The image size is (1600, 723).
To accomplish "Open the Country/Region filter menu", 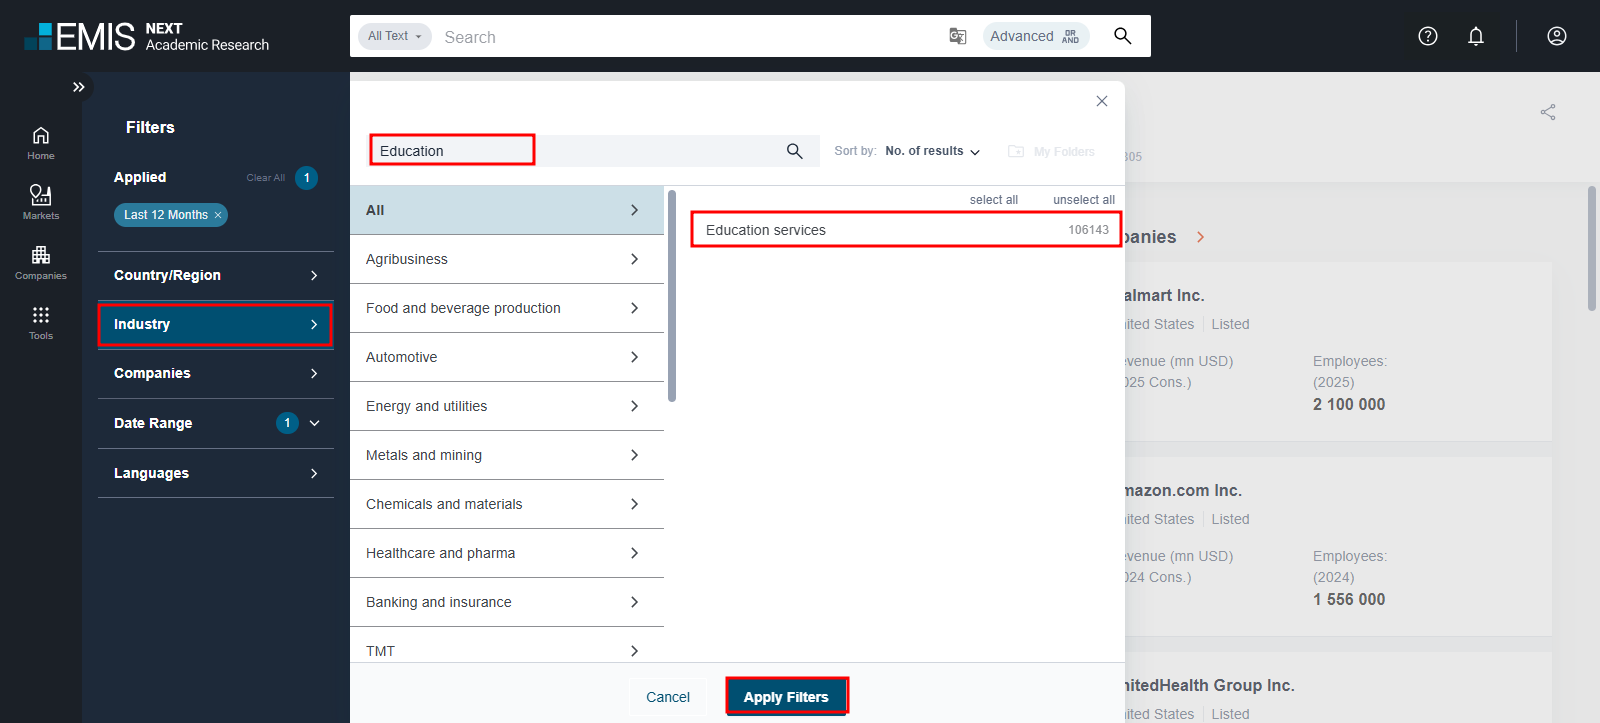I will click(x=215, y=275).
